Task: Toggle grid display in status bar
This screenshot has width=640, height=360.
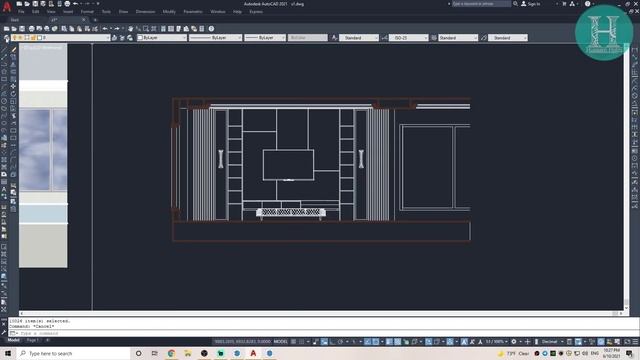Action: point(293,342)
